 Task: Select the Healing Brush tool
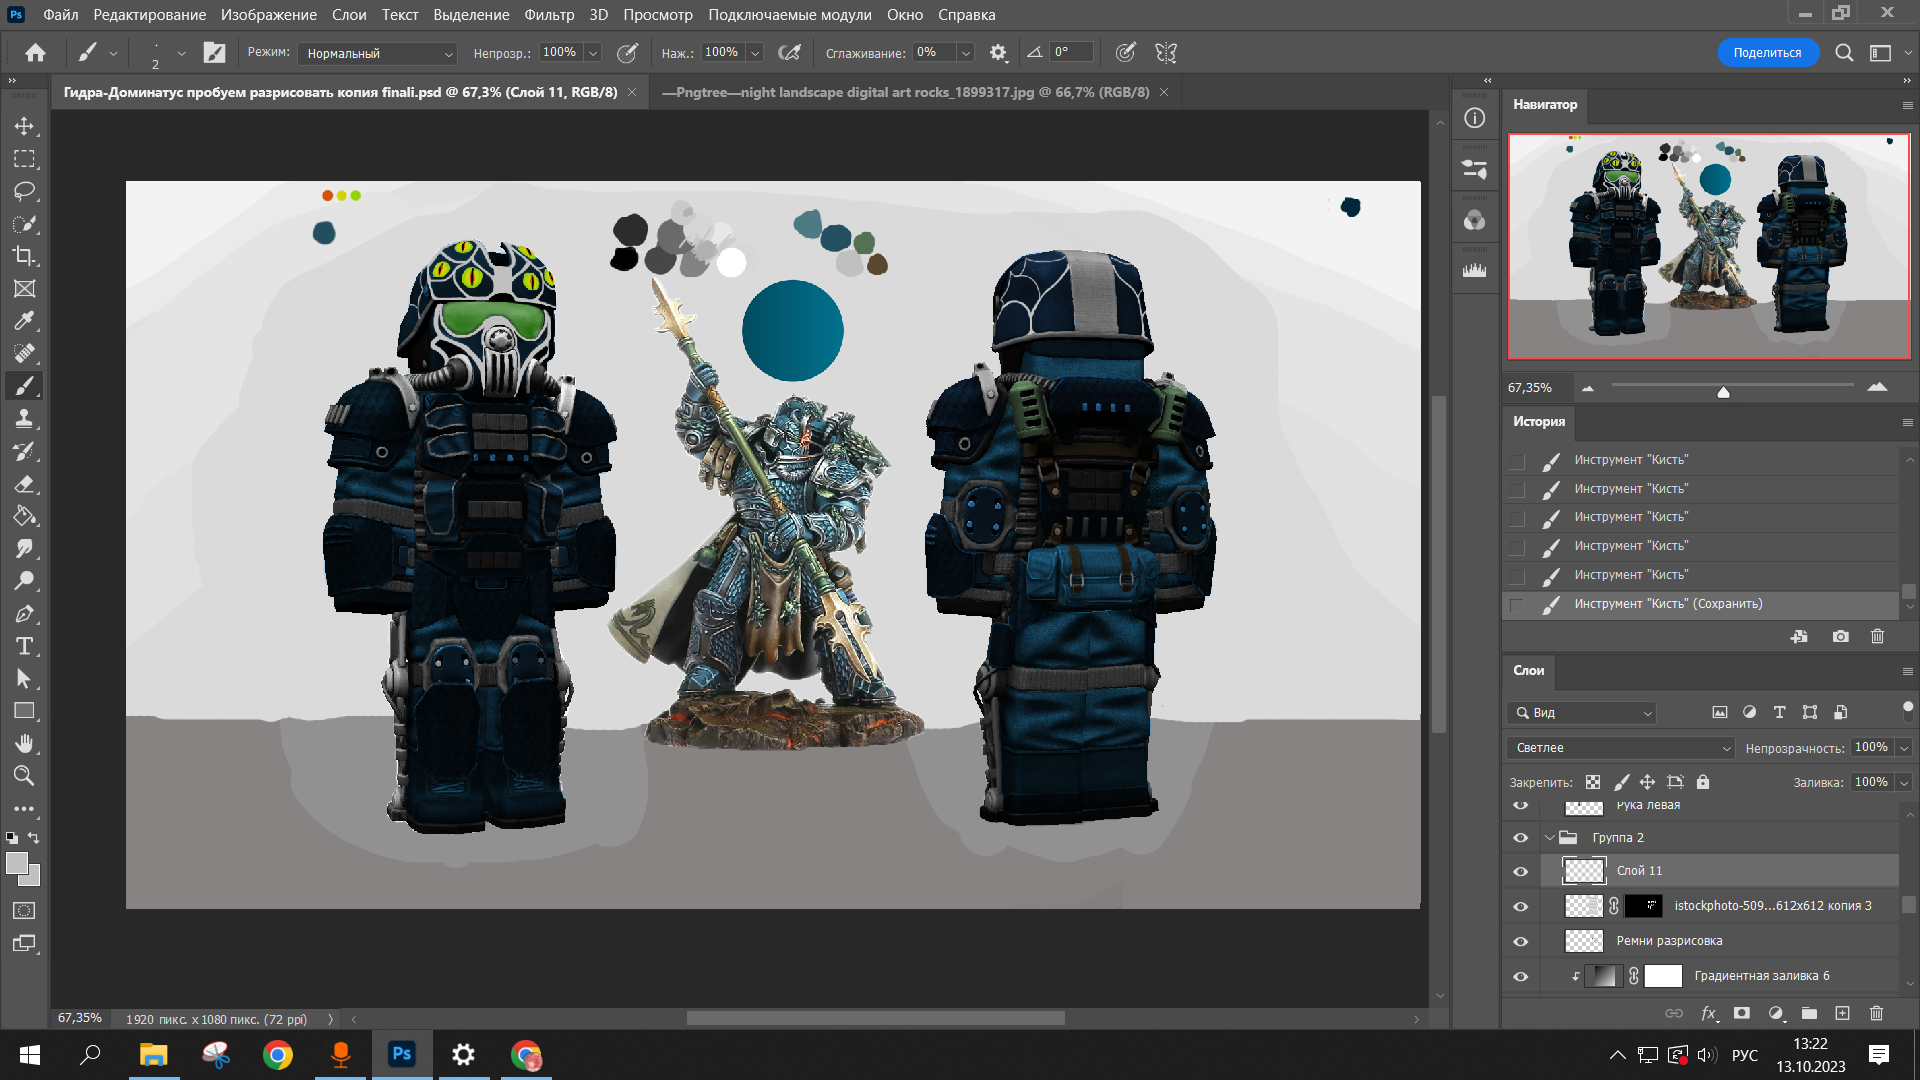click(24, 353)
